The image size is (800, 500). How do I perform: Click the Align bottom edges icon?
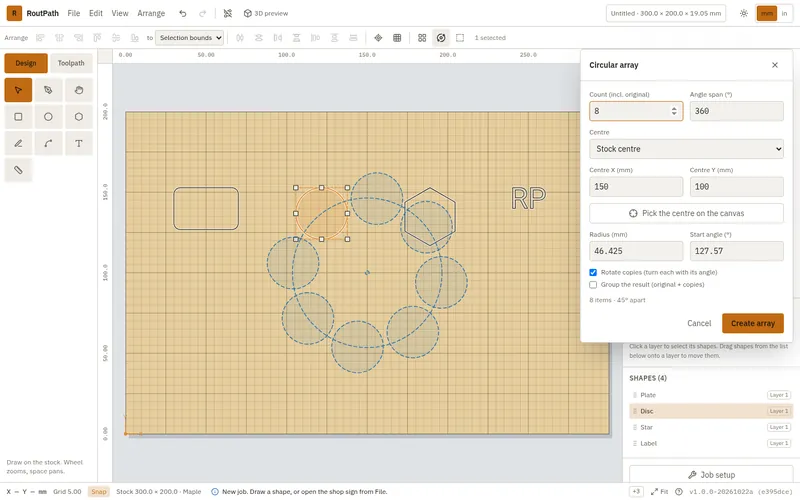click(x=135, y=38)
